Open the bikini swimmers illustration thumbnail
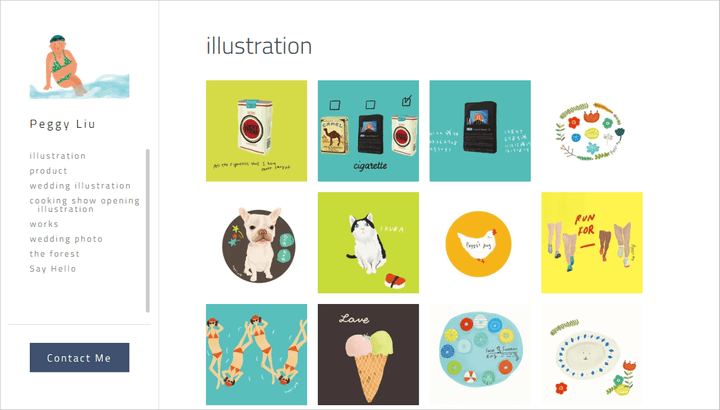The image size is (720, 410). tap(256, 354)
